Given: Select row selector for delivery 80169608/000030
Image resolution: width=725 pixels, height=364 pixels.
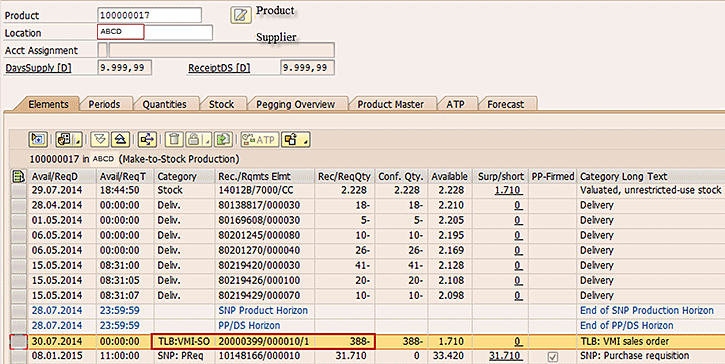Looking at the screenshot, I should point(19,220).
